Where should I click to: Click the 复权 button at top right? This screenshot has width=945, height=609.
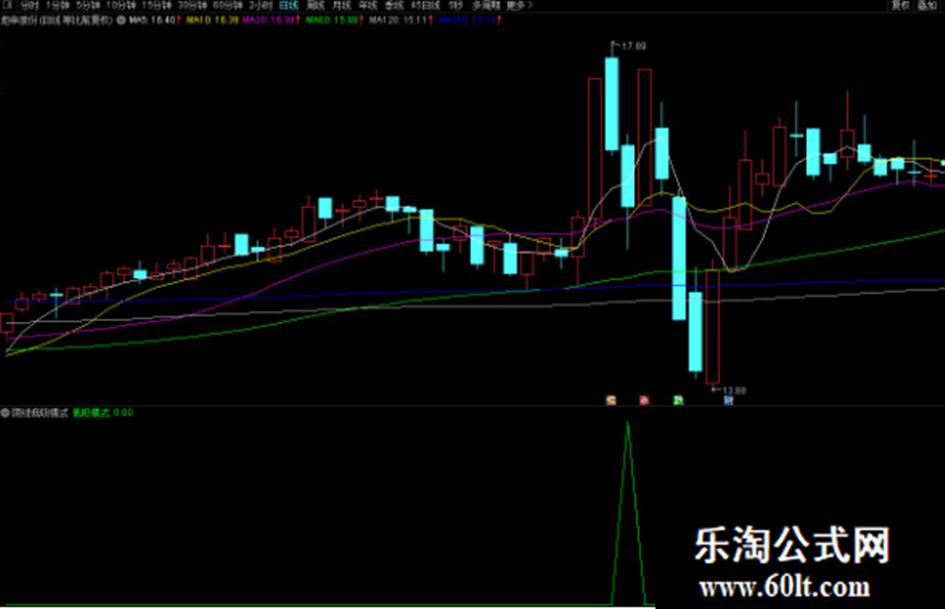(900, 5)
